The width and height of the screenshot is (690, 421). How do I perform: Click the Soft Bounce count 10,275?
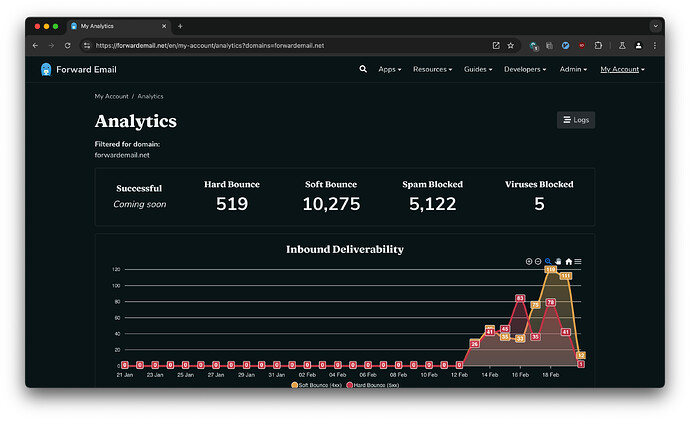point(331,204)
